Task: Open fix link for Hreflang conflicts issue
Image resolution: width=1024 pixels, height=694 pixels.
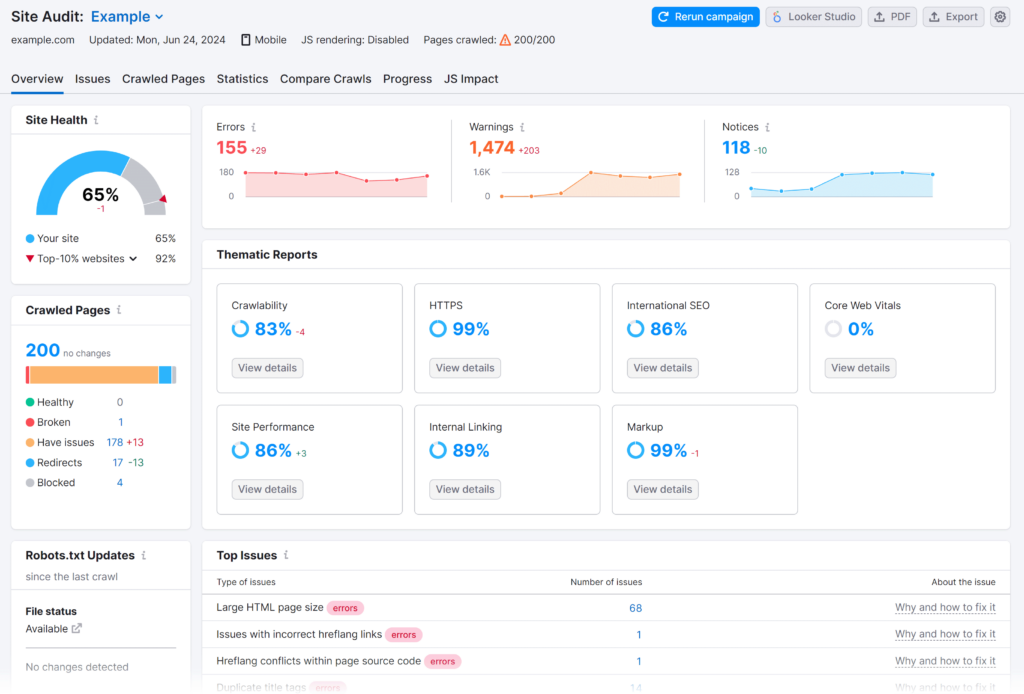Action: [x=945, y=661]
